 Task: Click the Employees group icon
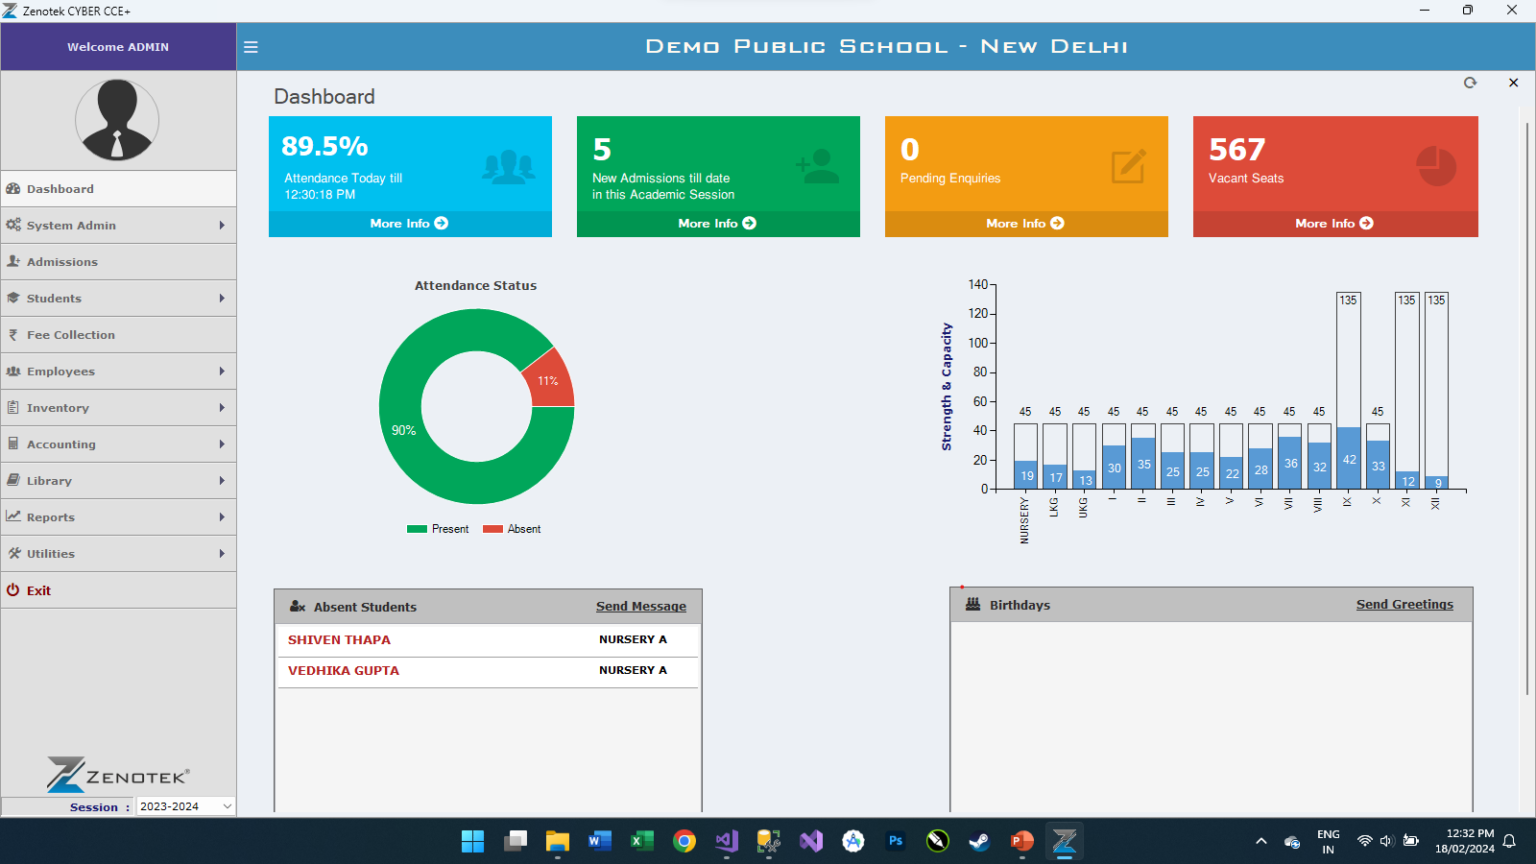(x=13, y=371)
